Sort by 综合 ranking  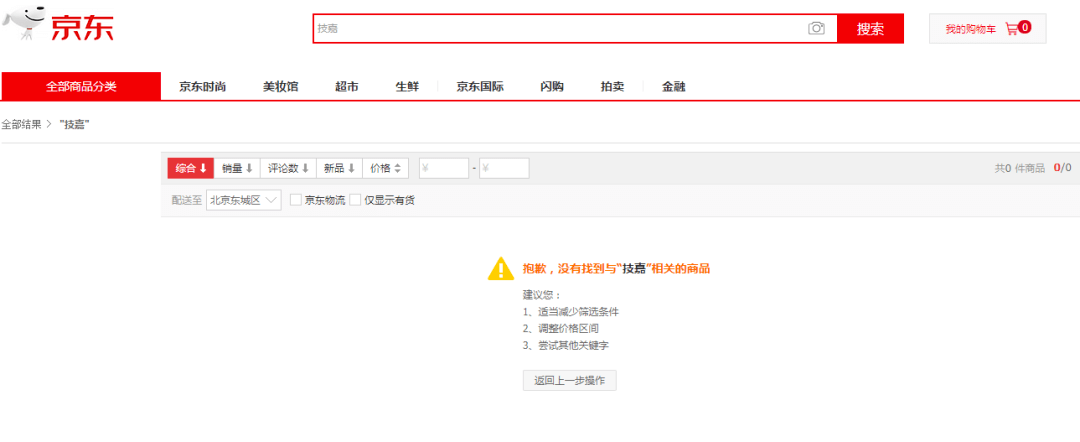point(191,168)
